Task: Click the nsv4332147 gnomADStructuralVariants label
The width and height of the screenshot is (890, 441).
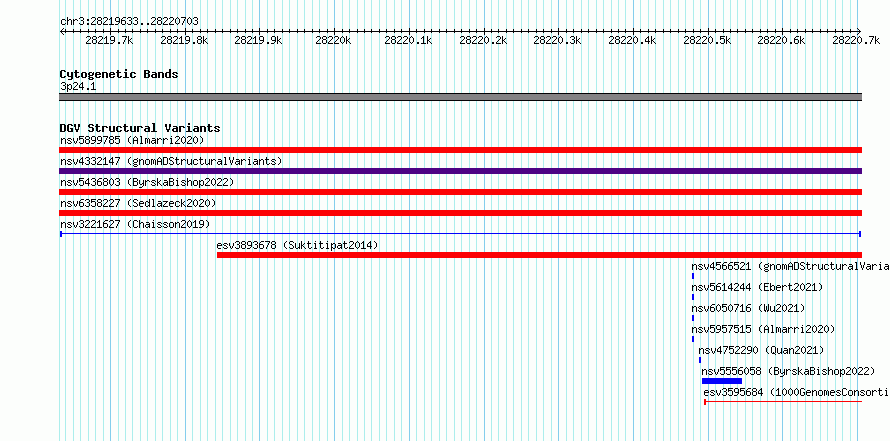Action: click(171, 161)
